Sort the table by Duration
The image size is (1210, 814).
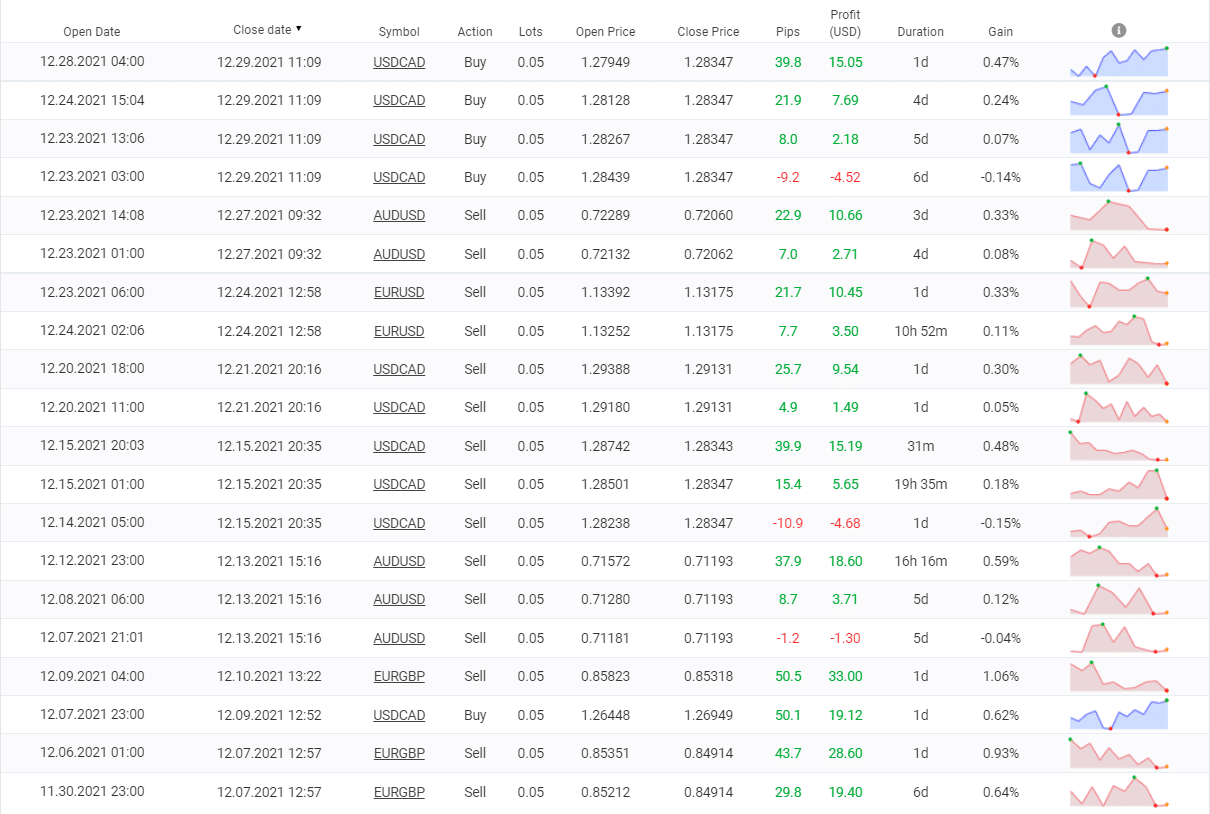tap(919, 31)
